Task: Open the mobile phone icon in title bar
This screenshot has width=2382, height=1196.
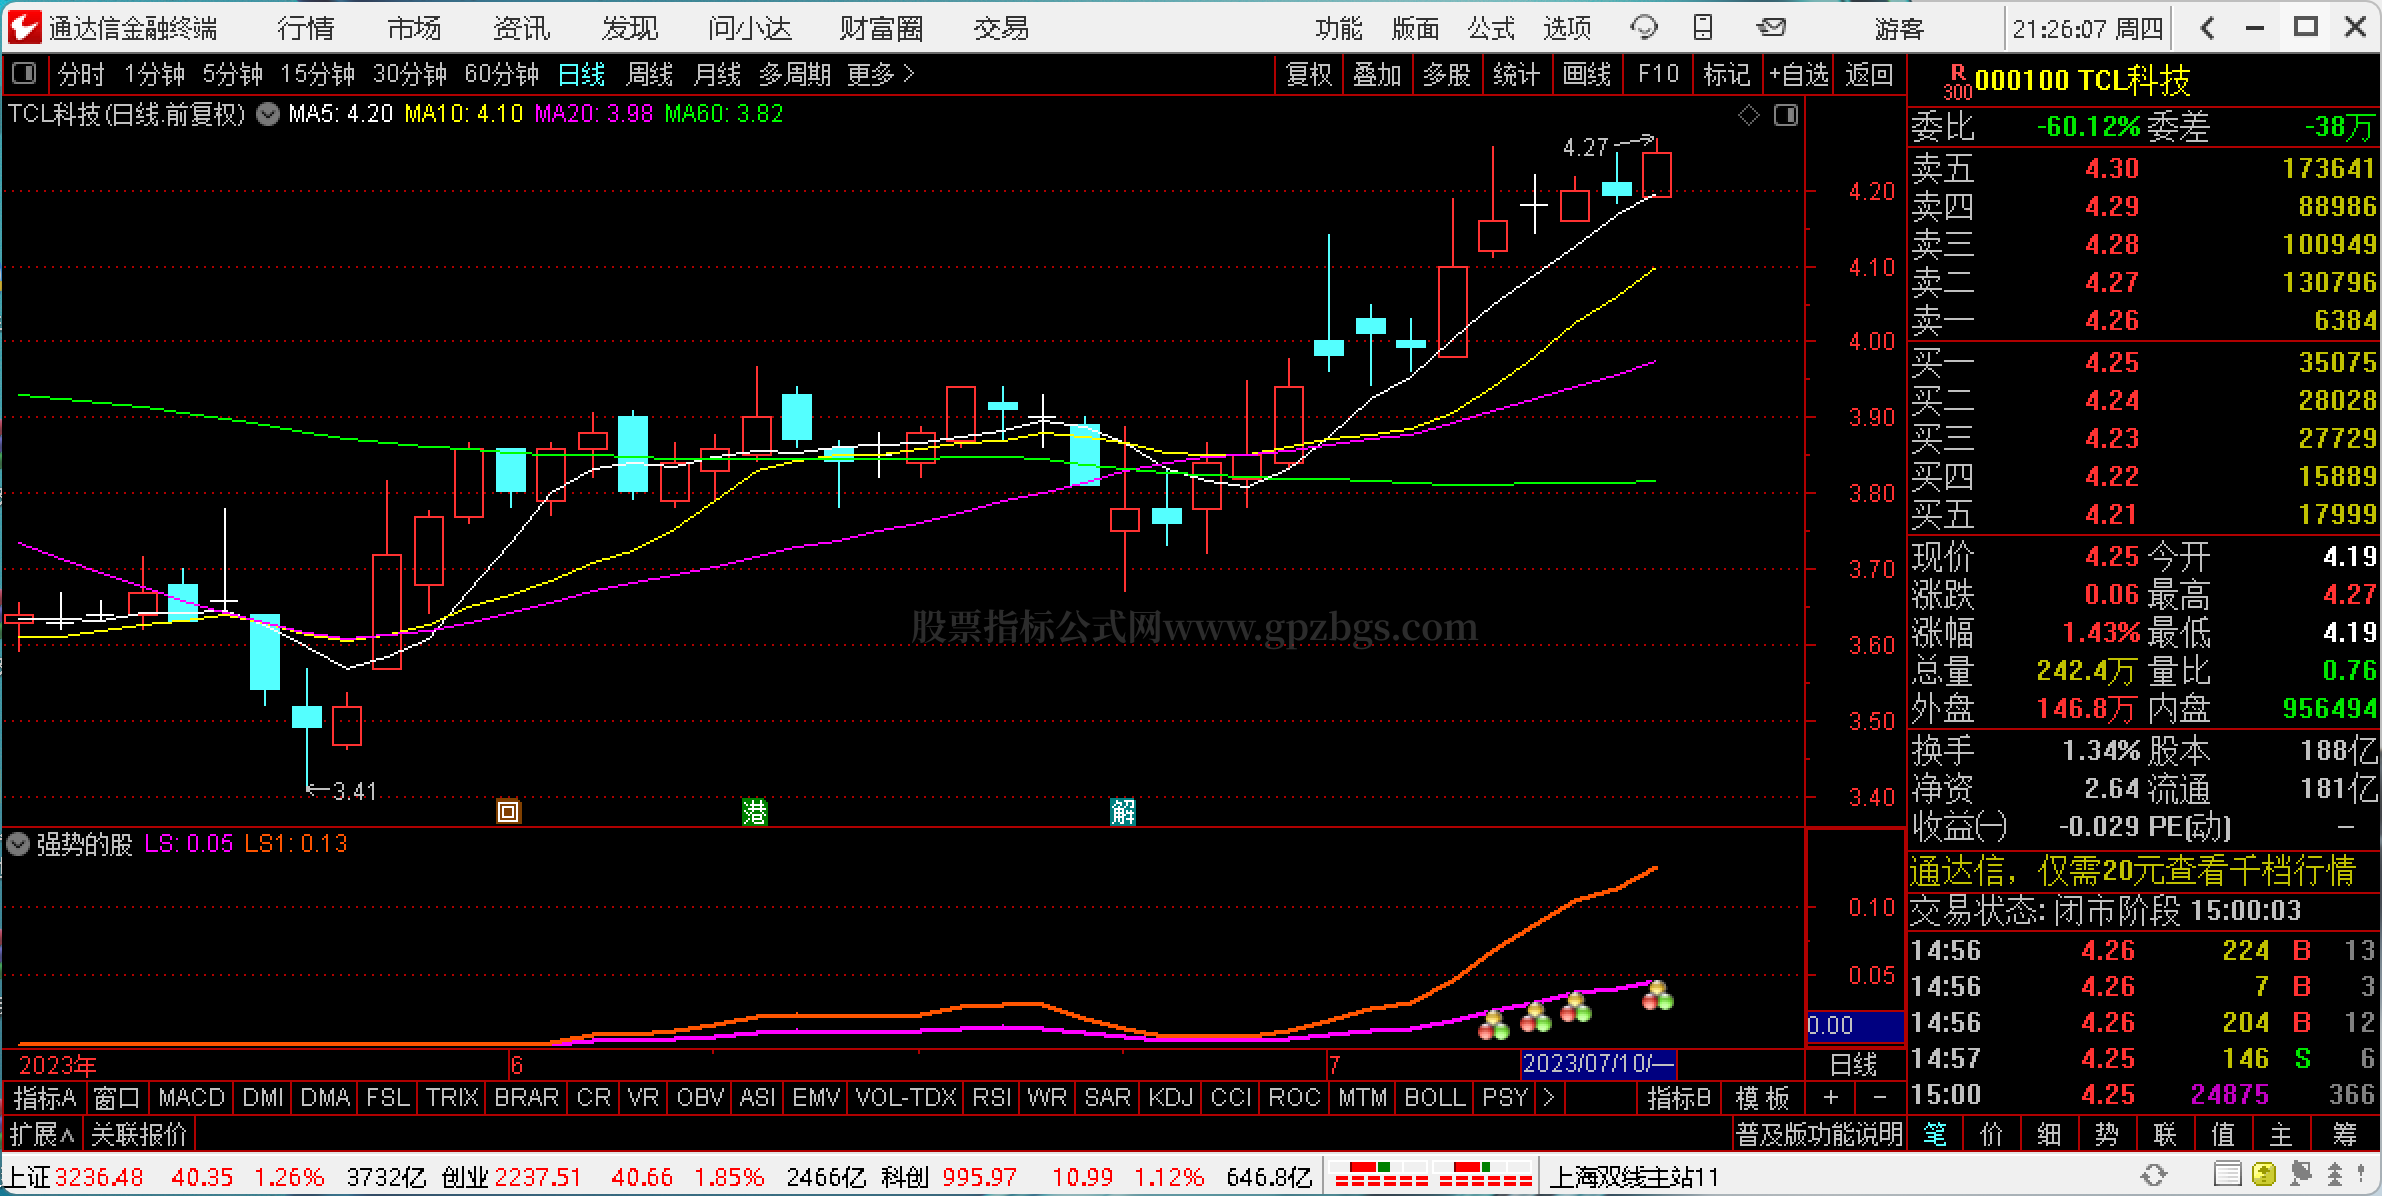Action: 1703,27
